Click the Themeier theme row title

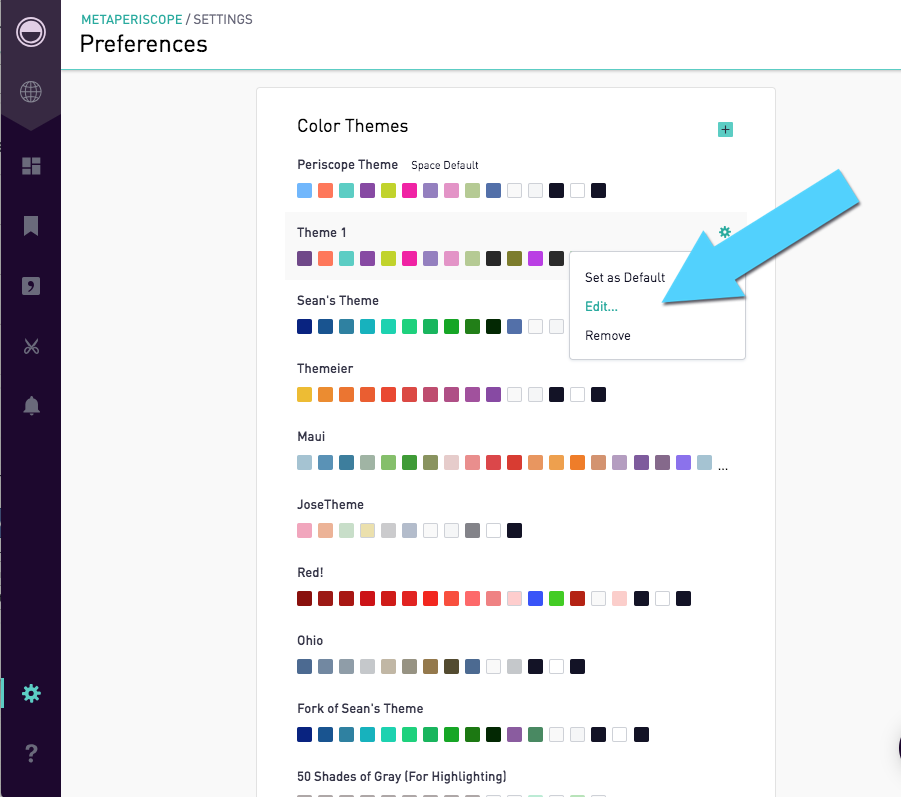click(x=325, y=369)
